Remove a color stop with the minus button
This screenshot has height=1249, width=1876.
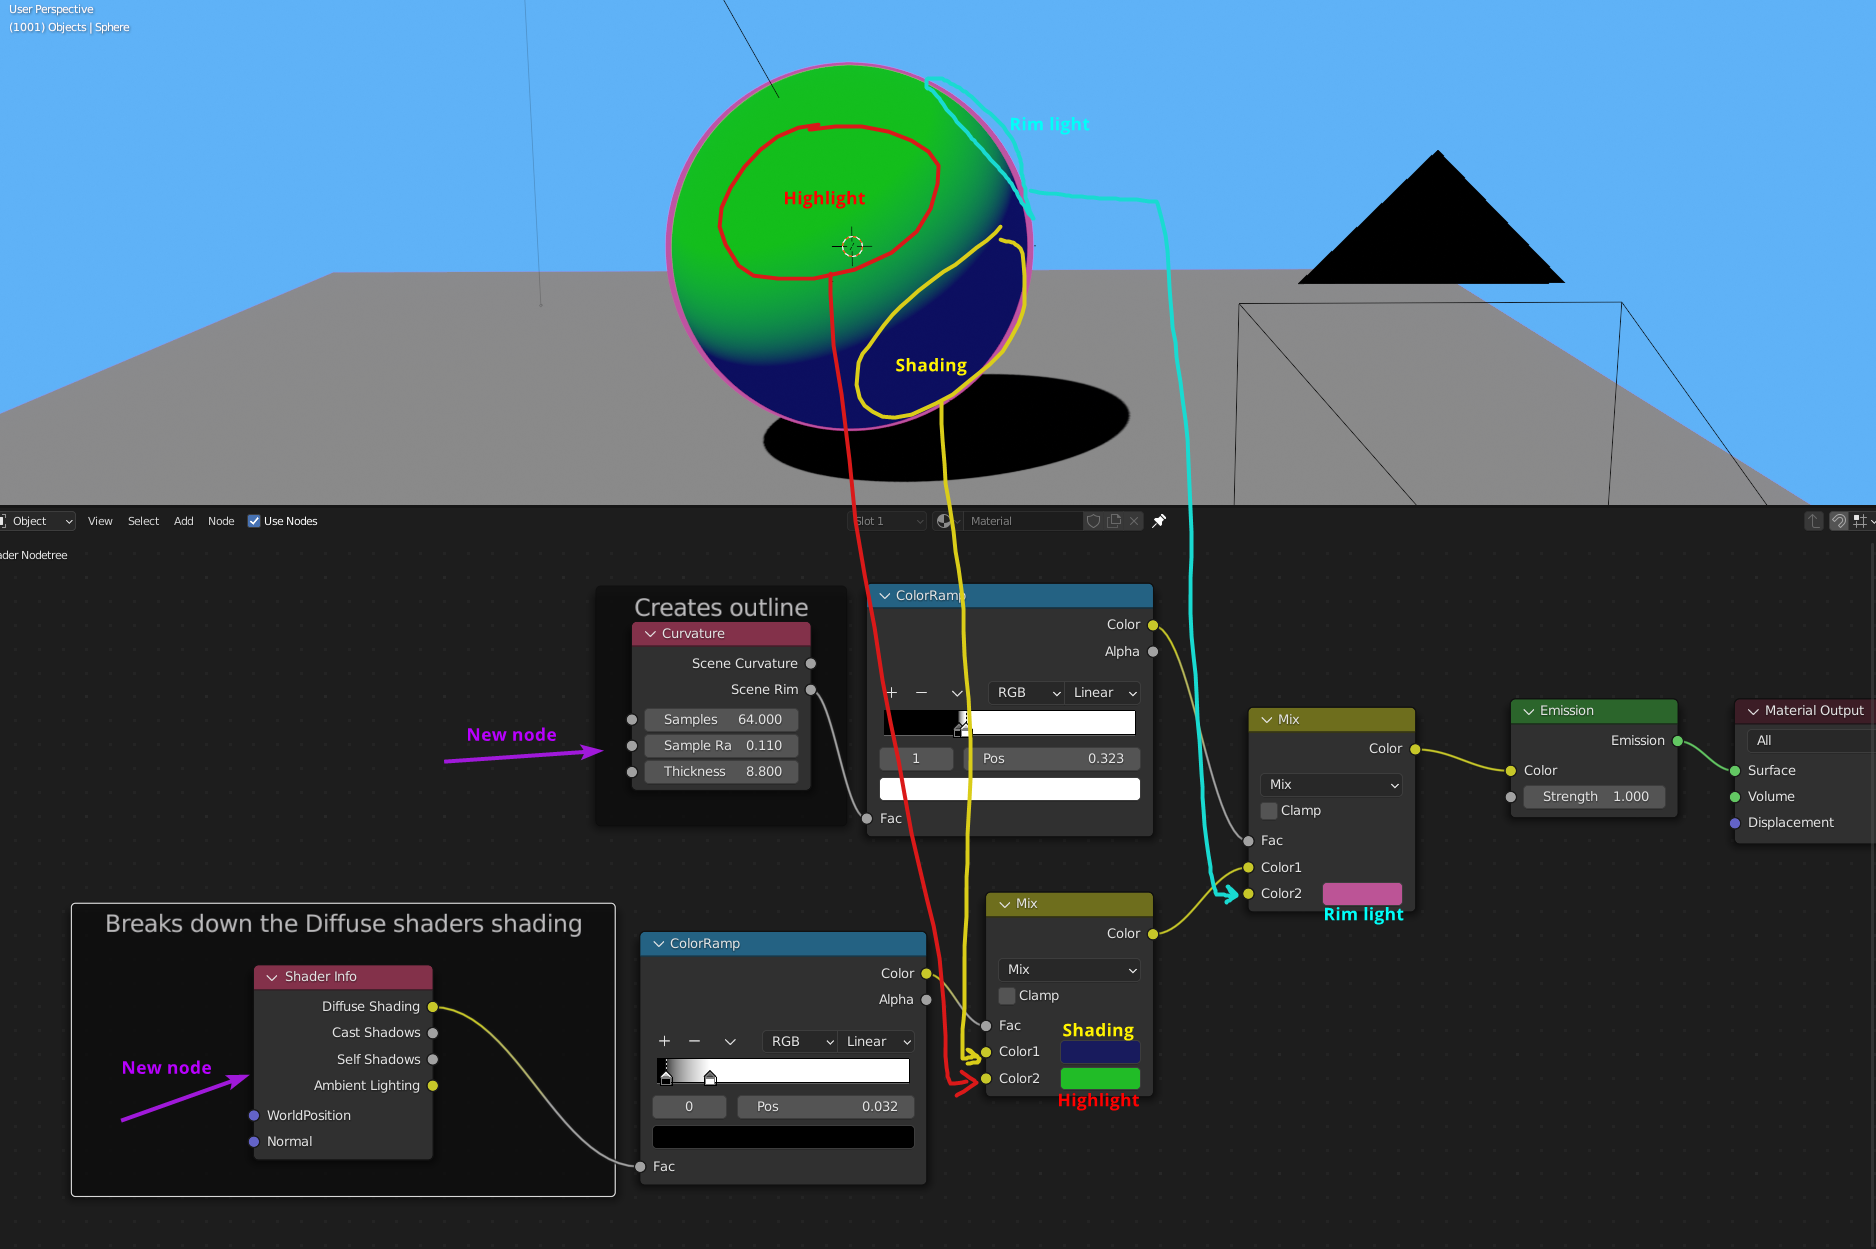[921, 692]
